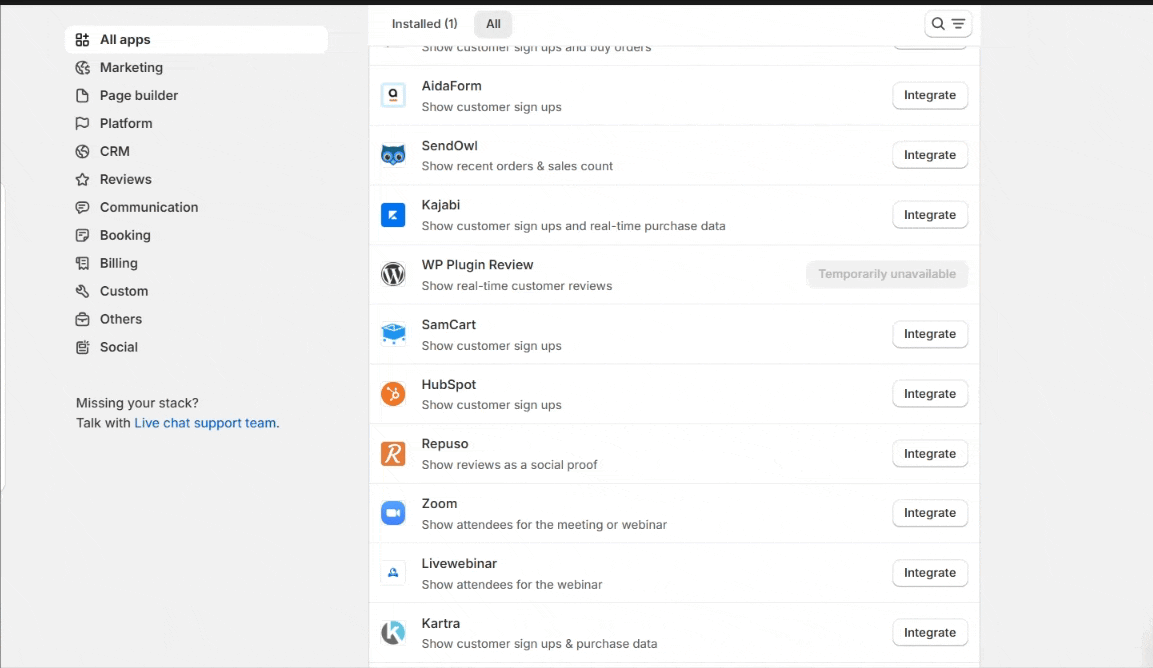Viewport: 1153px width, 668px height.
Task: Open search and filter control
Action: coord(948,24)
